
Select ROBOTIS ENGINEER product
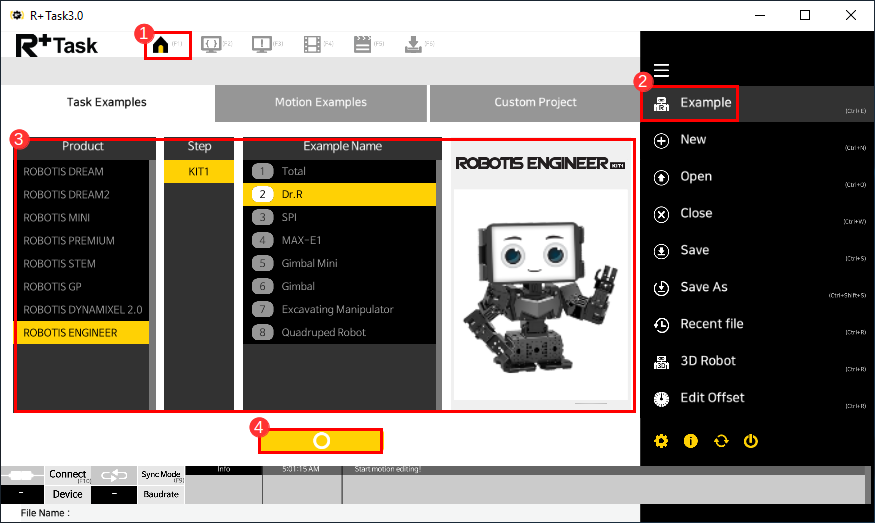click(x=82, y=333)
